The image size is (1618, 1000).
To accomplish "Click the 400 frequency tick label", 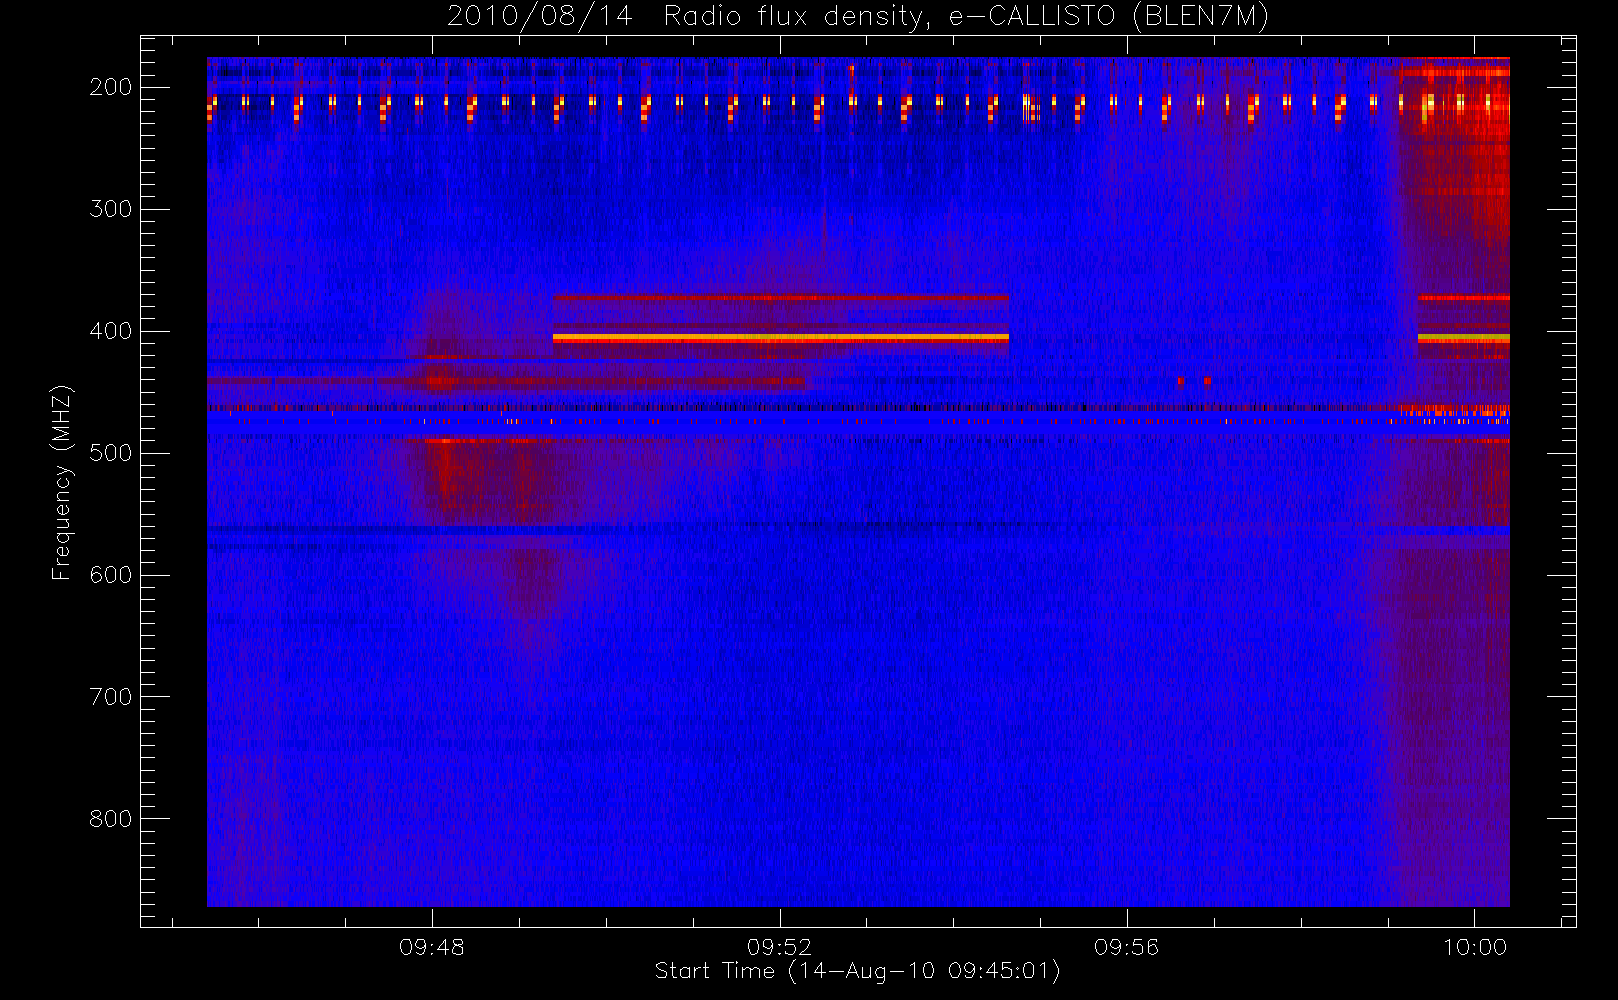I will (x=110, y=331).
